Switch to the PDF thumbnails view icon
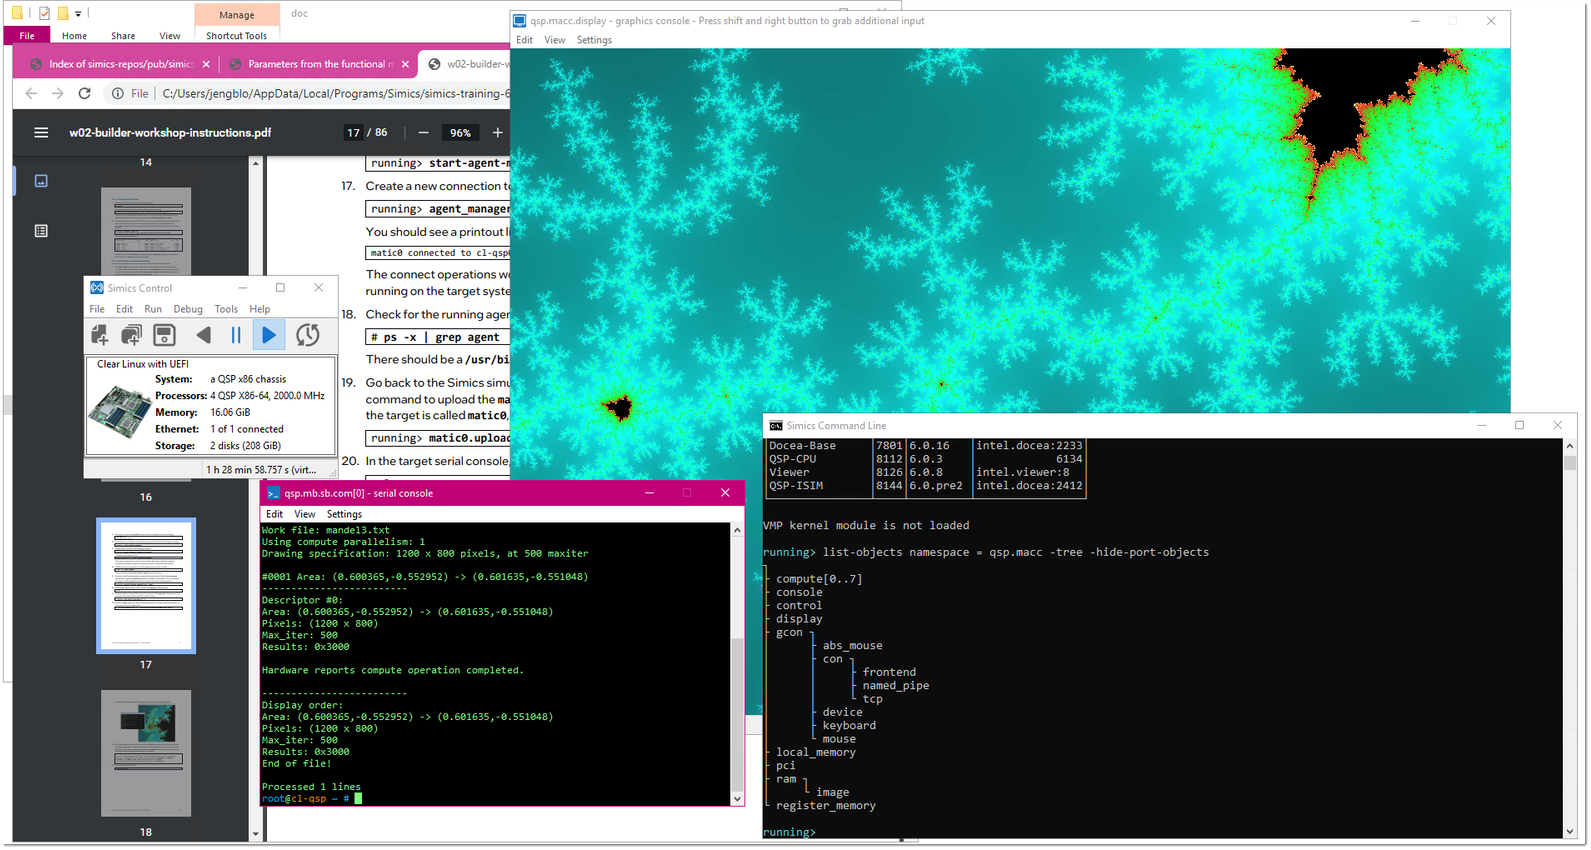The height and width of the screenshot is (850, 1591). (41, 181)
